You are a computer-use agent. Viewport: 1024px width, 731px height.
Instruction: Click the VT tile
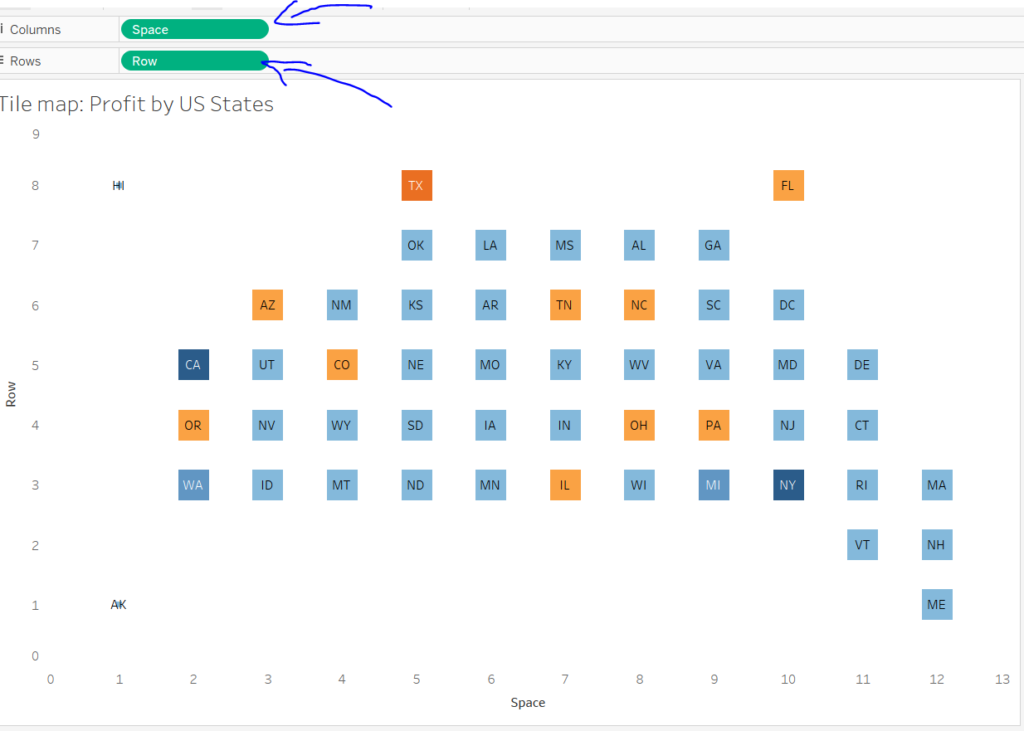coord(862,545)
